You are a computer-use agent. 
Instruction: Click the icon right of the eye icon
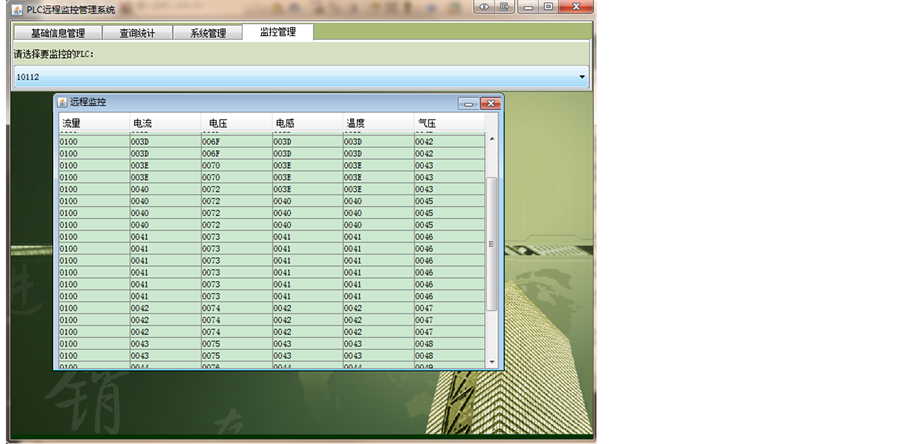pos(505,7)
